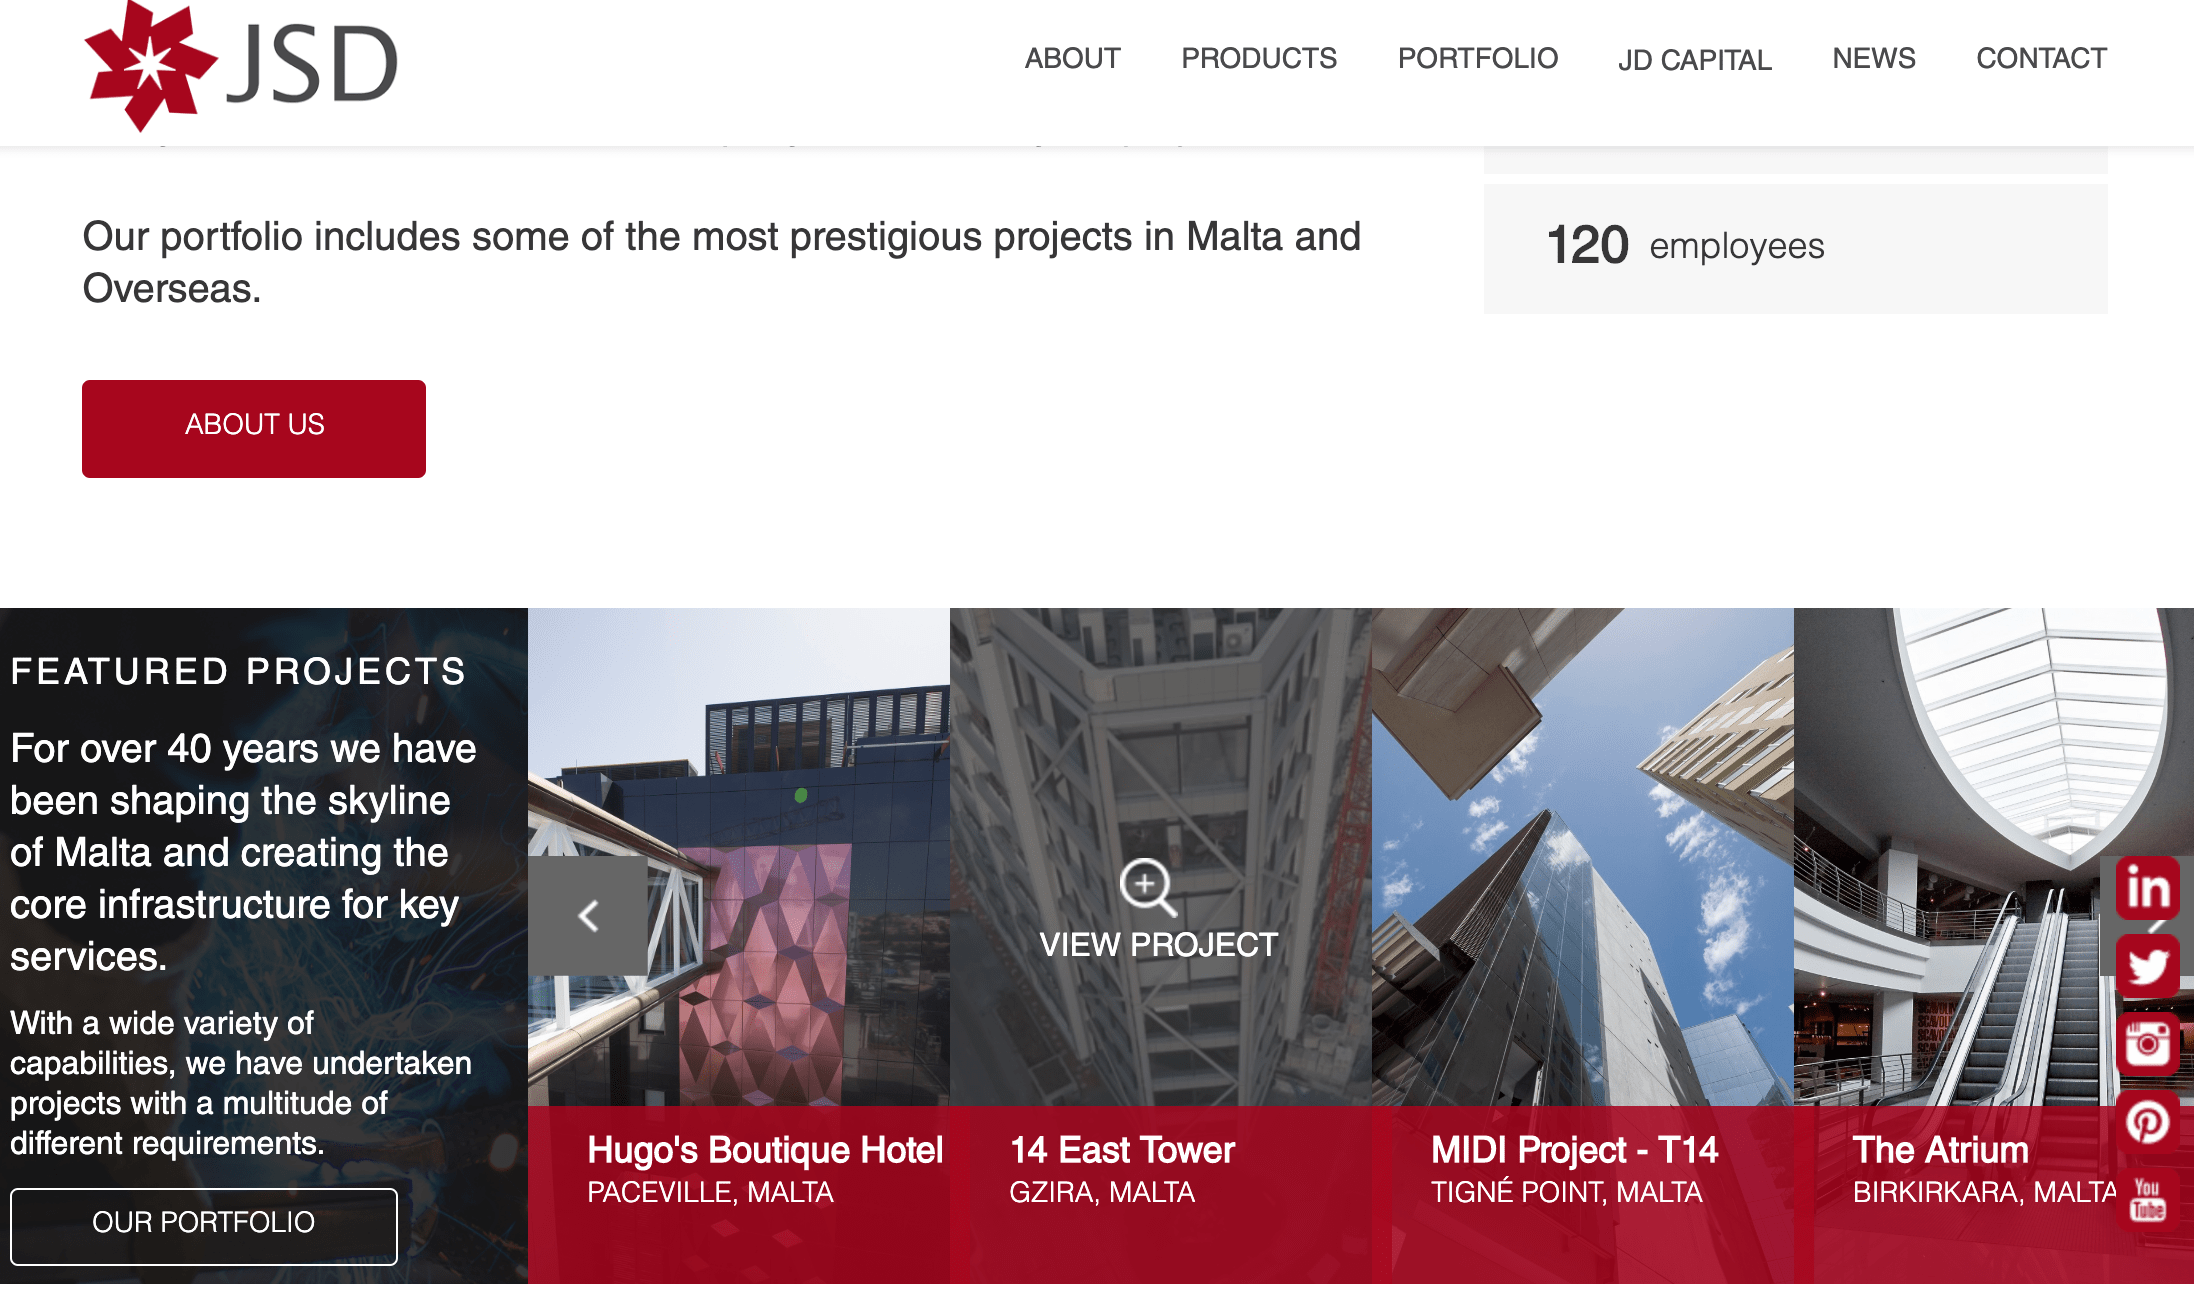Open the LinkedIn social icon
This screenshot has height=1316, width=2194.
(2147, 888)
